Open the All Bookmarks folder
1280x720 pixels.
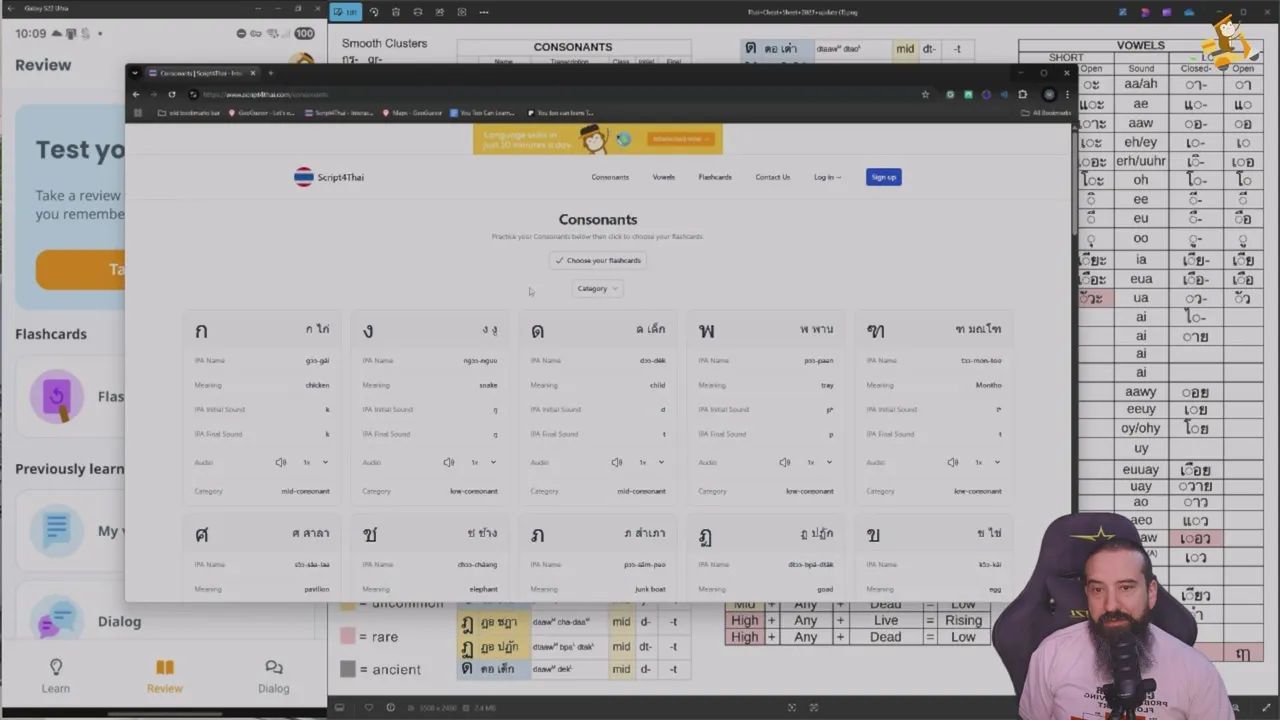pos(1046,113)
